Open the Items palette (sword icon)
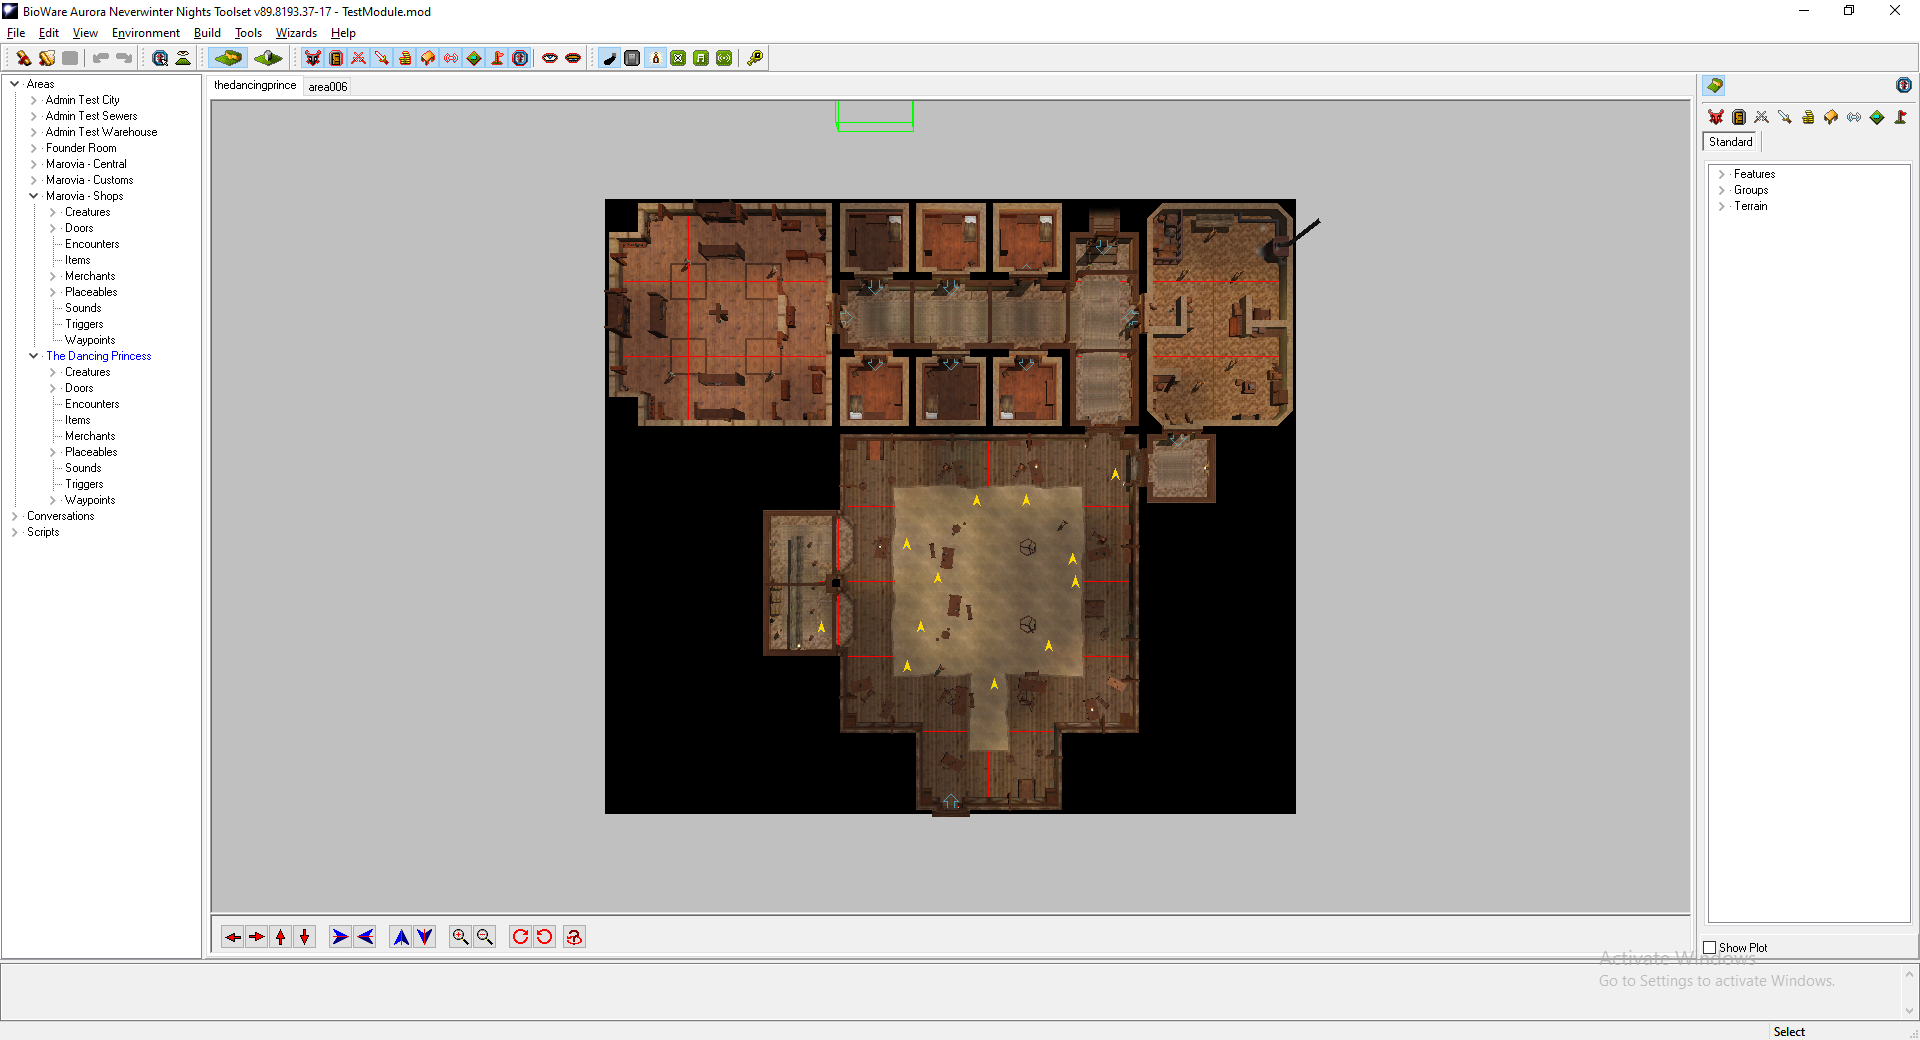 (x=1785, y=117)
